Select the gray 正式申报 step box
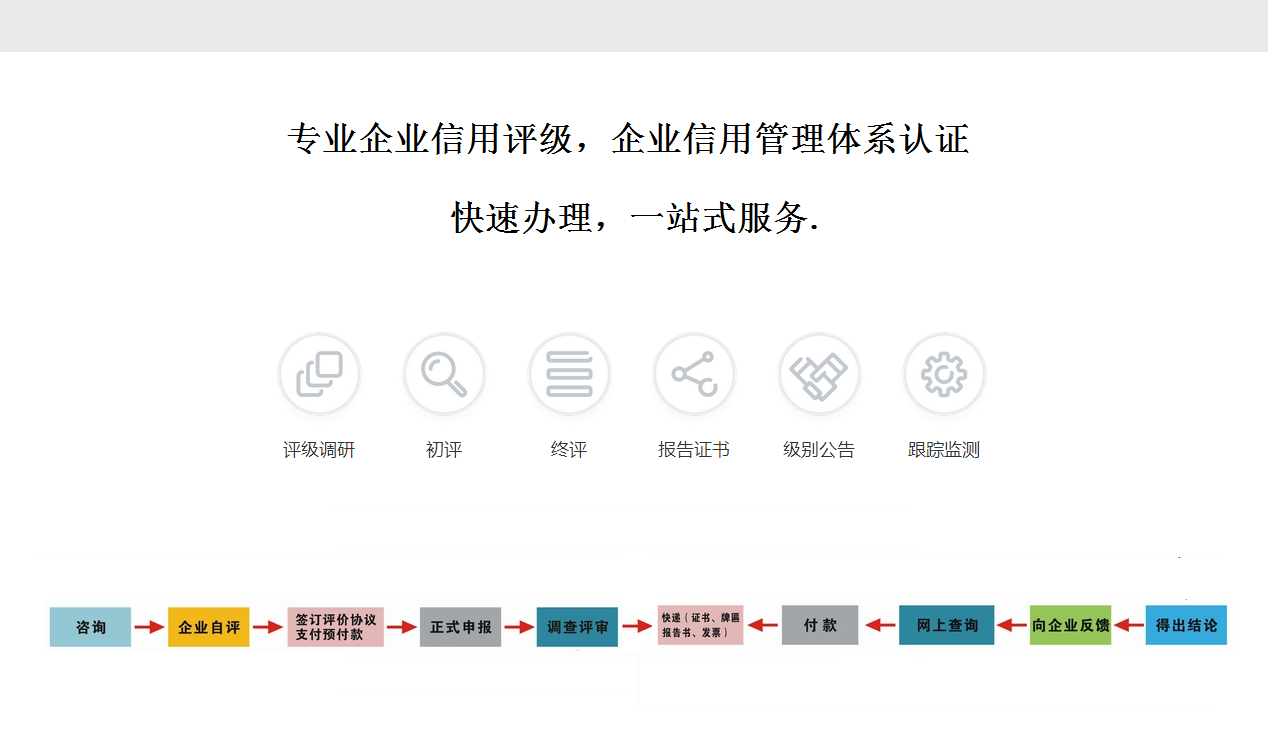Viewport: 1268px width, 748px height. [460, 627]
